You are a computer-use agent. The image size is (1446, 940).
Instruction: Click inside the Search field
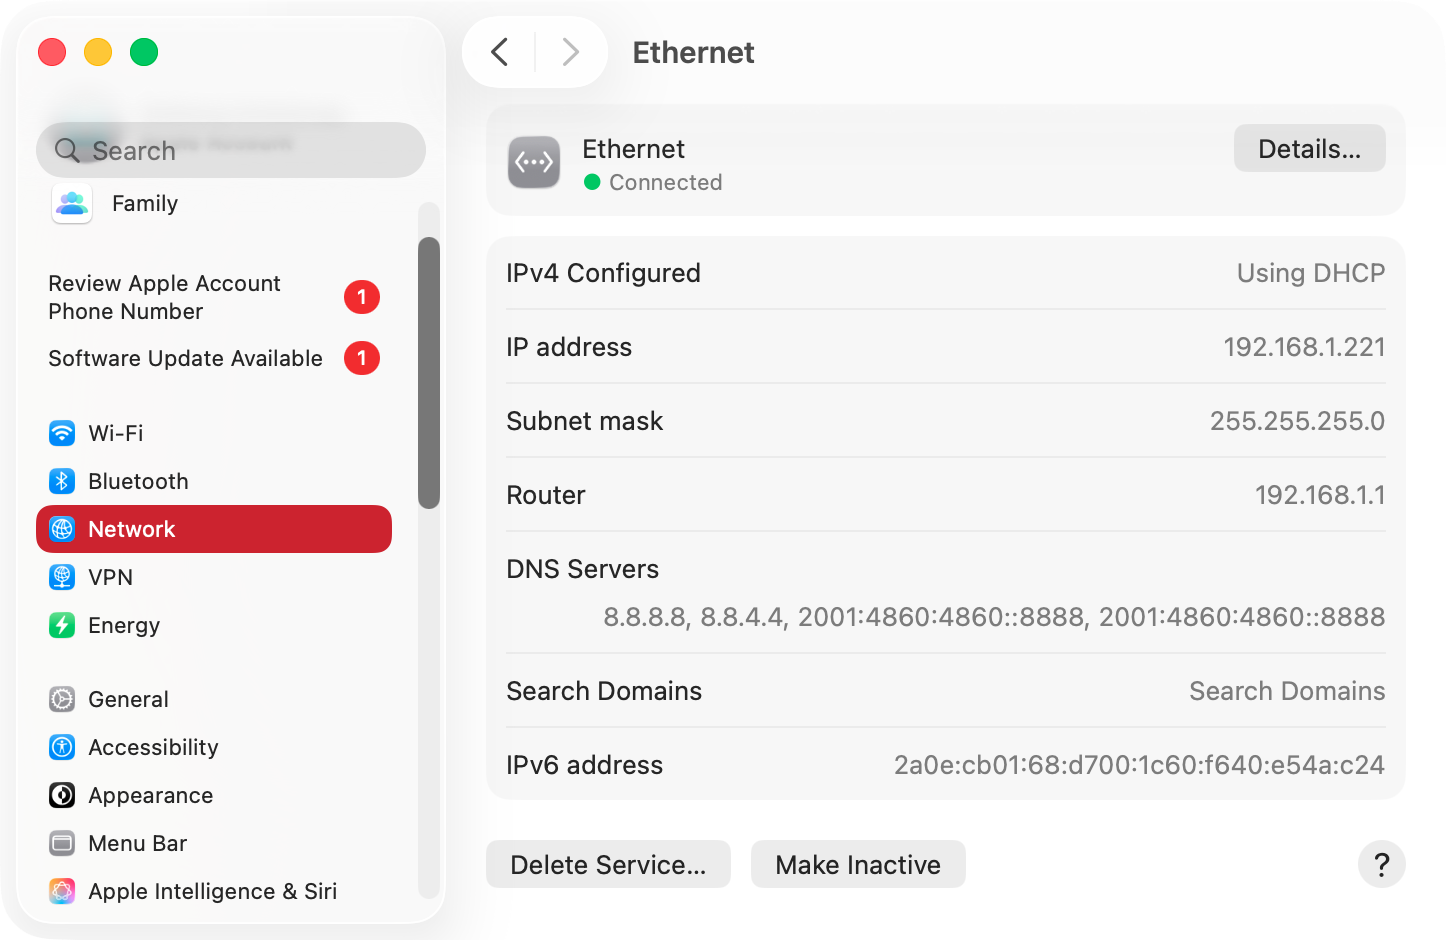point(230,150)
